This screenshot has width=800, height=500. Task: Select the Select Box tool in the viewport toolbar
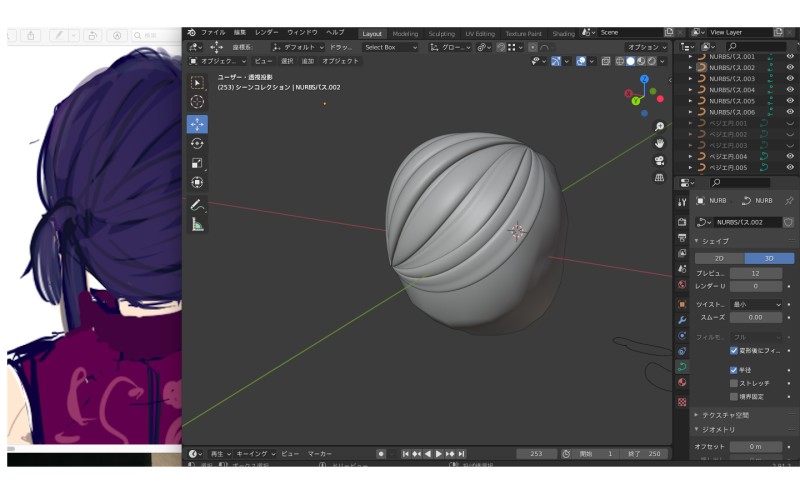[197, 83]
